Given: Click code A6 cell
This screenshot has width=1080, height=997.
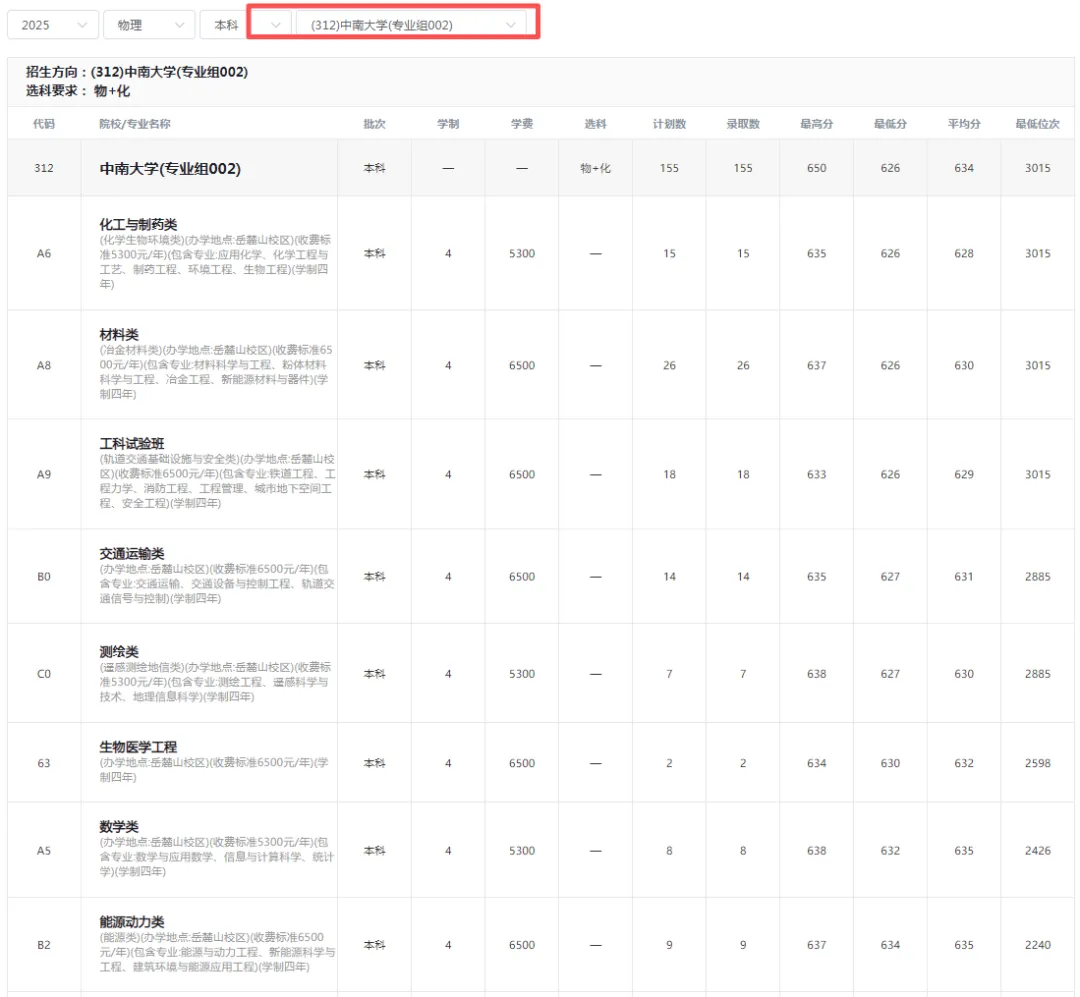Looking at the screenshot, I should 43,254.
